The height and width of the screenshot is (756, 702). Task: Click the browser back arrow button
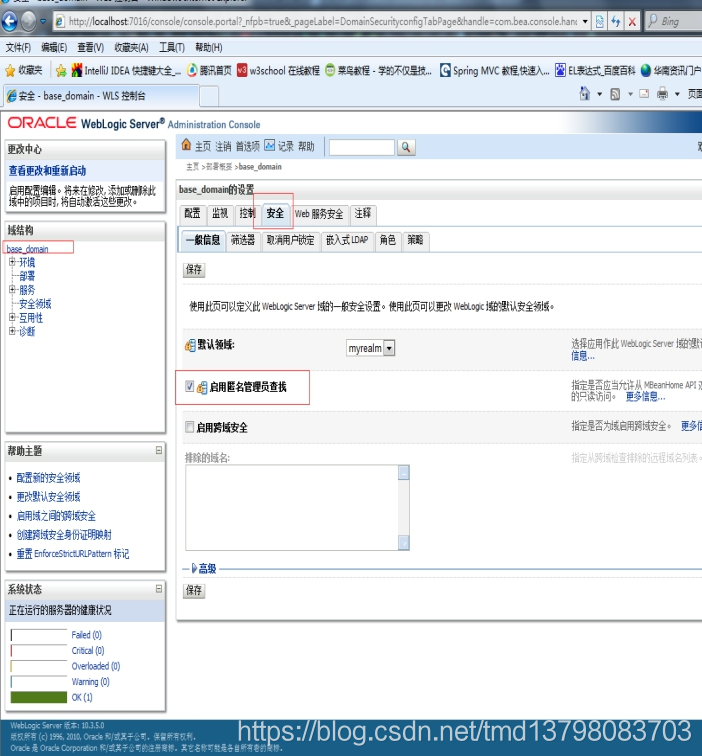coord(9,21)
